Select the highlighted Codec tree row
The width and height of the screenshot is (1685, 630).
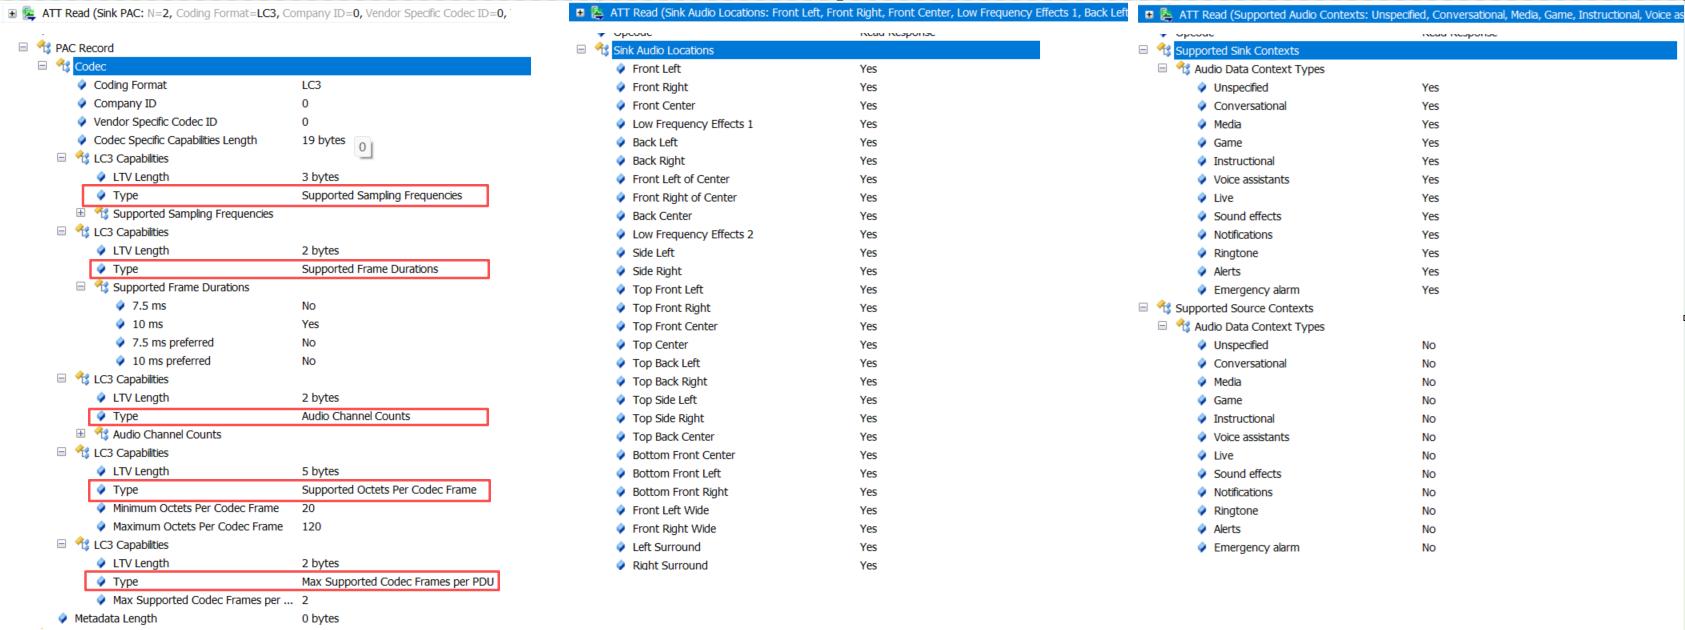(300, 67)
